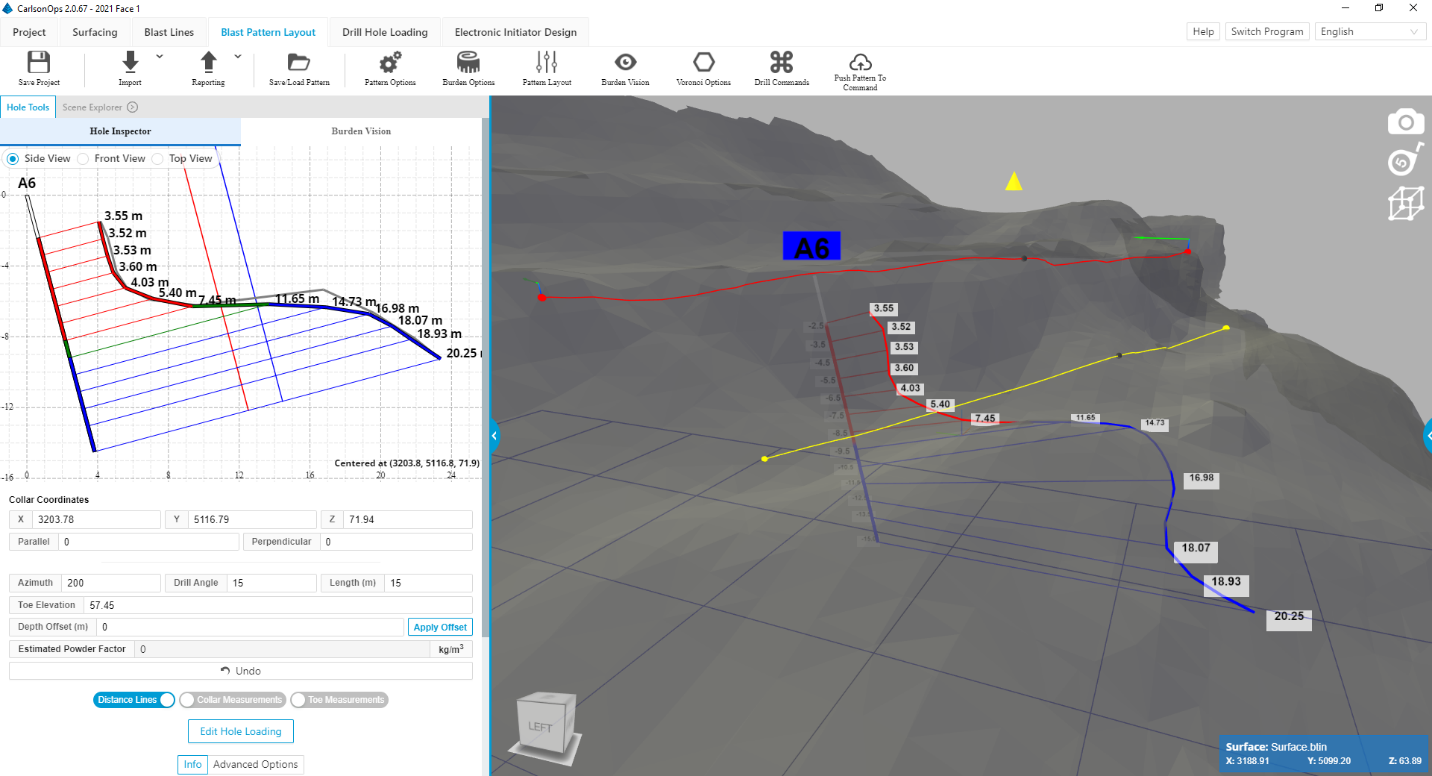Screen dimensions: 1432x776
Task: Open the Electronic Initiator Design tab
Action: click(515, 32)
